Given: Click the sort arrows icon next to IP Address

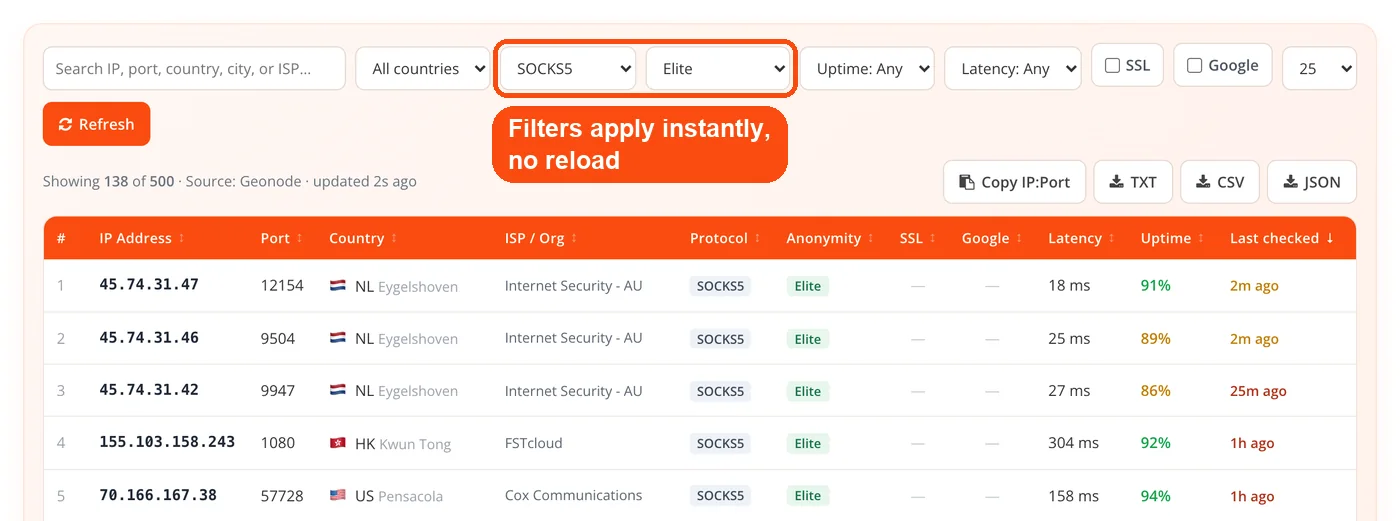Looking at the screenshot, I should 182,239.
